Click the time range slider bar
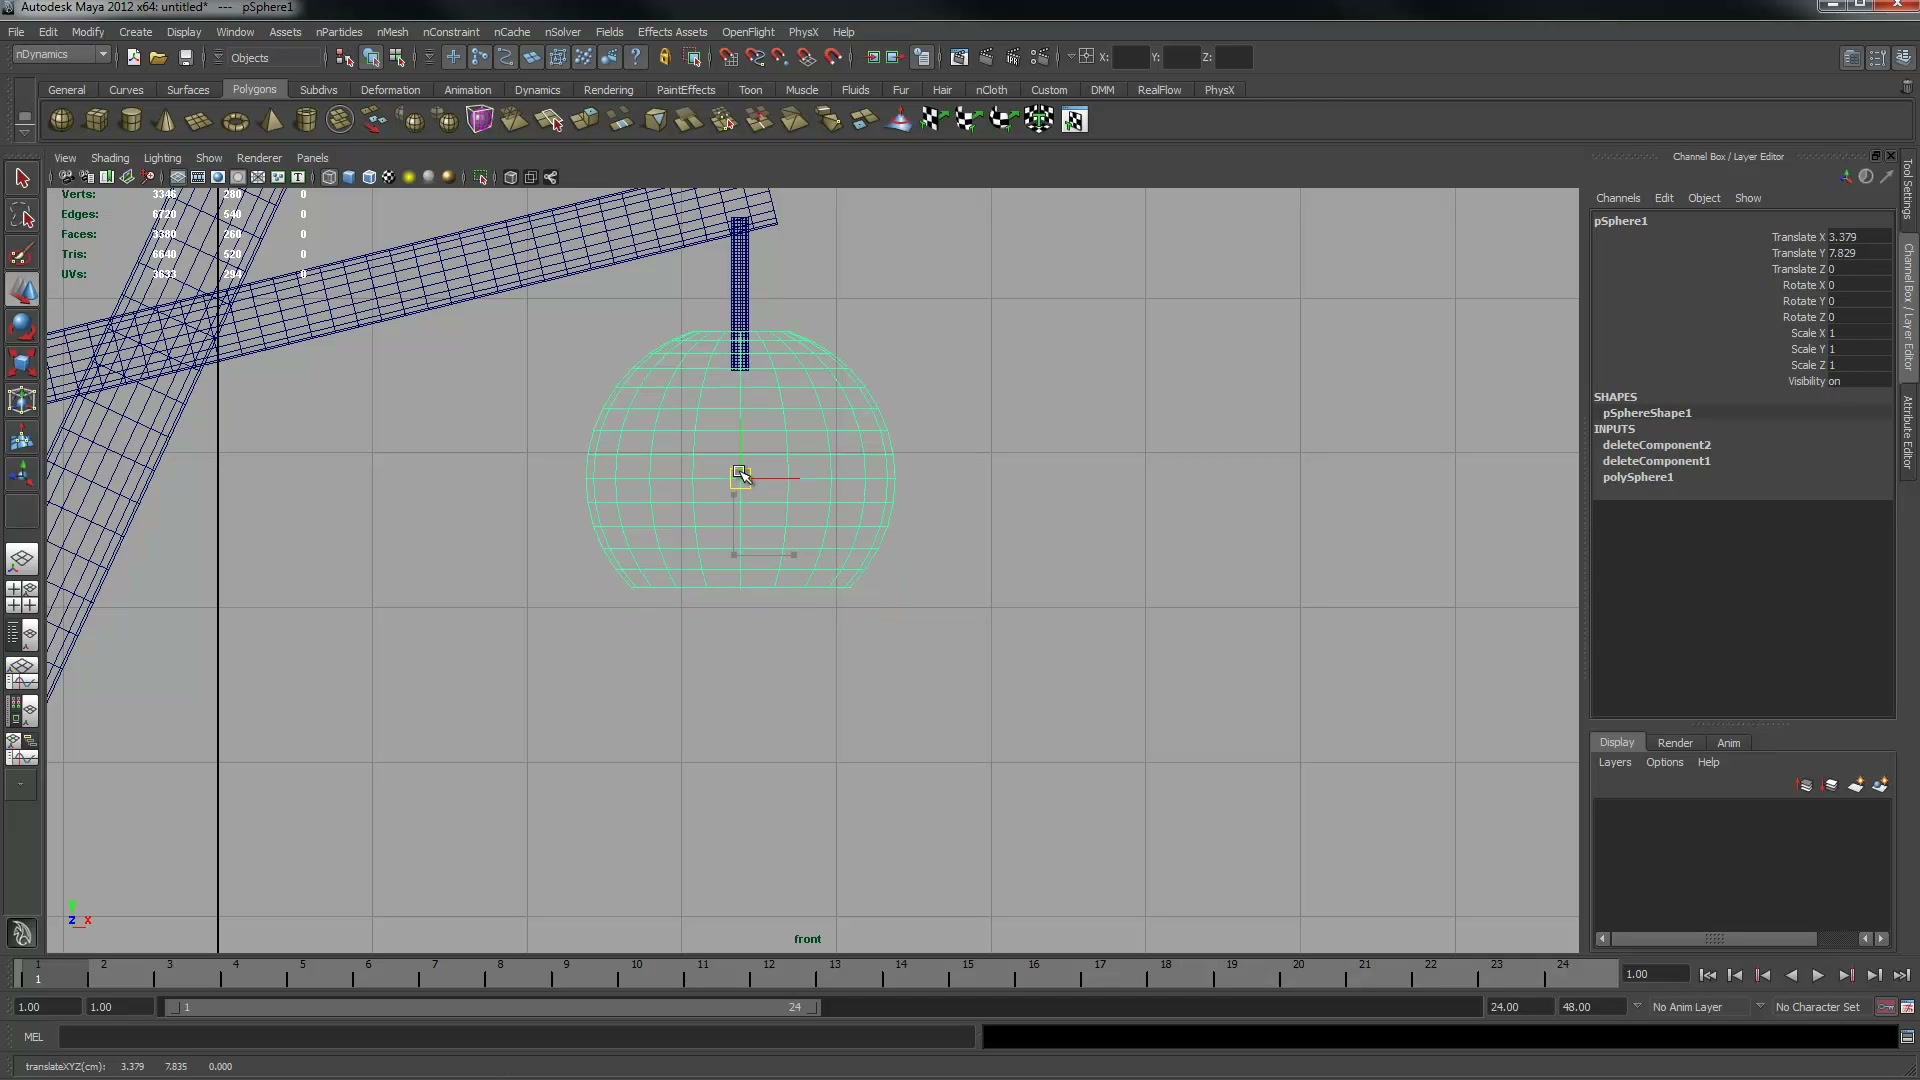Image resolution: width=1920 pixels, height=1080 pixels. tap(491, 1007)
